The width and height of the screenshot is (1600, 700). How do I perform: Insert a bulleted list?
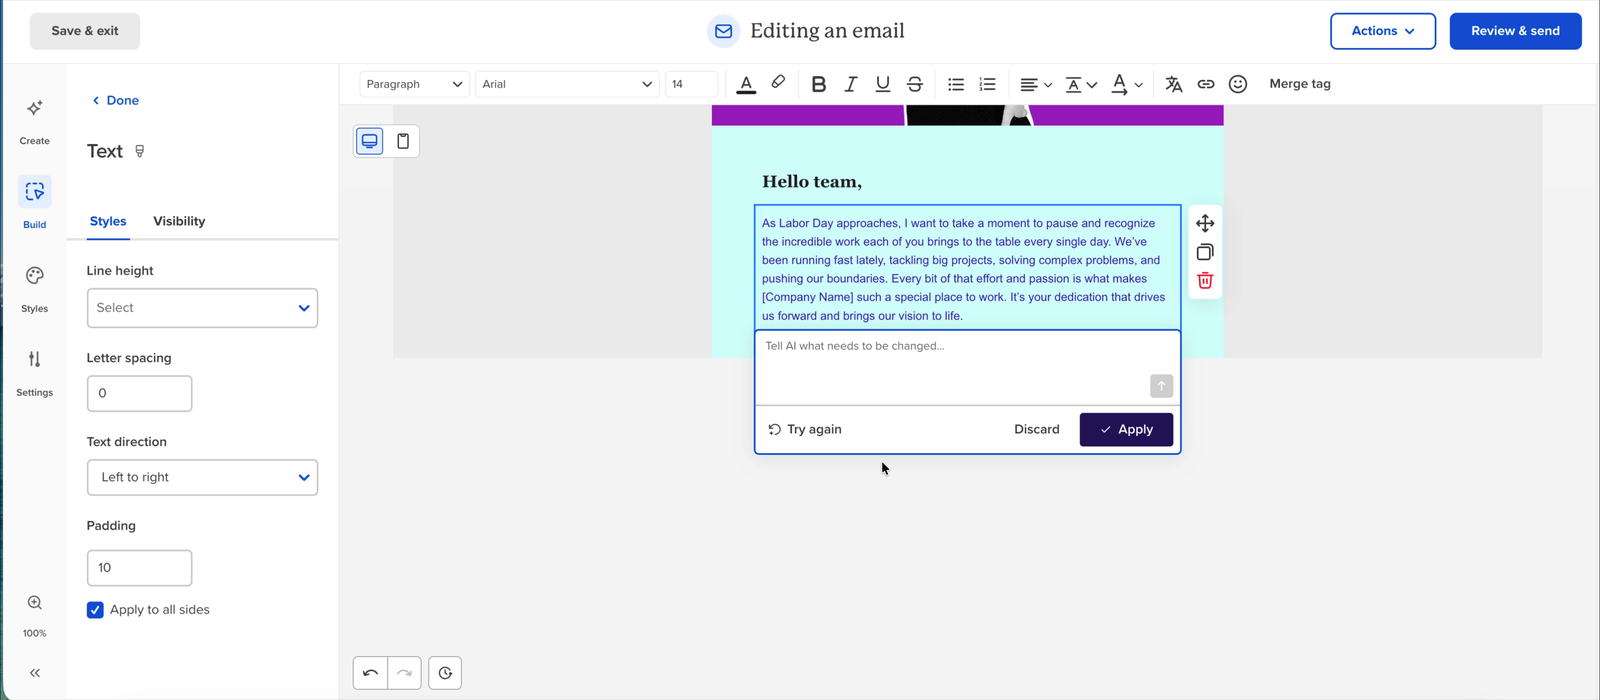click(956, 84)
